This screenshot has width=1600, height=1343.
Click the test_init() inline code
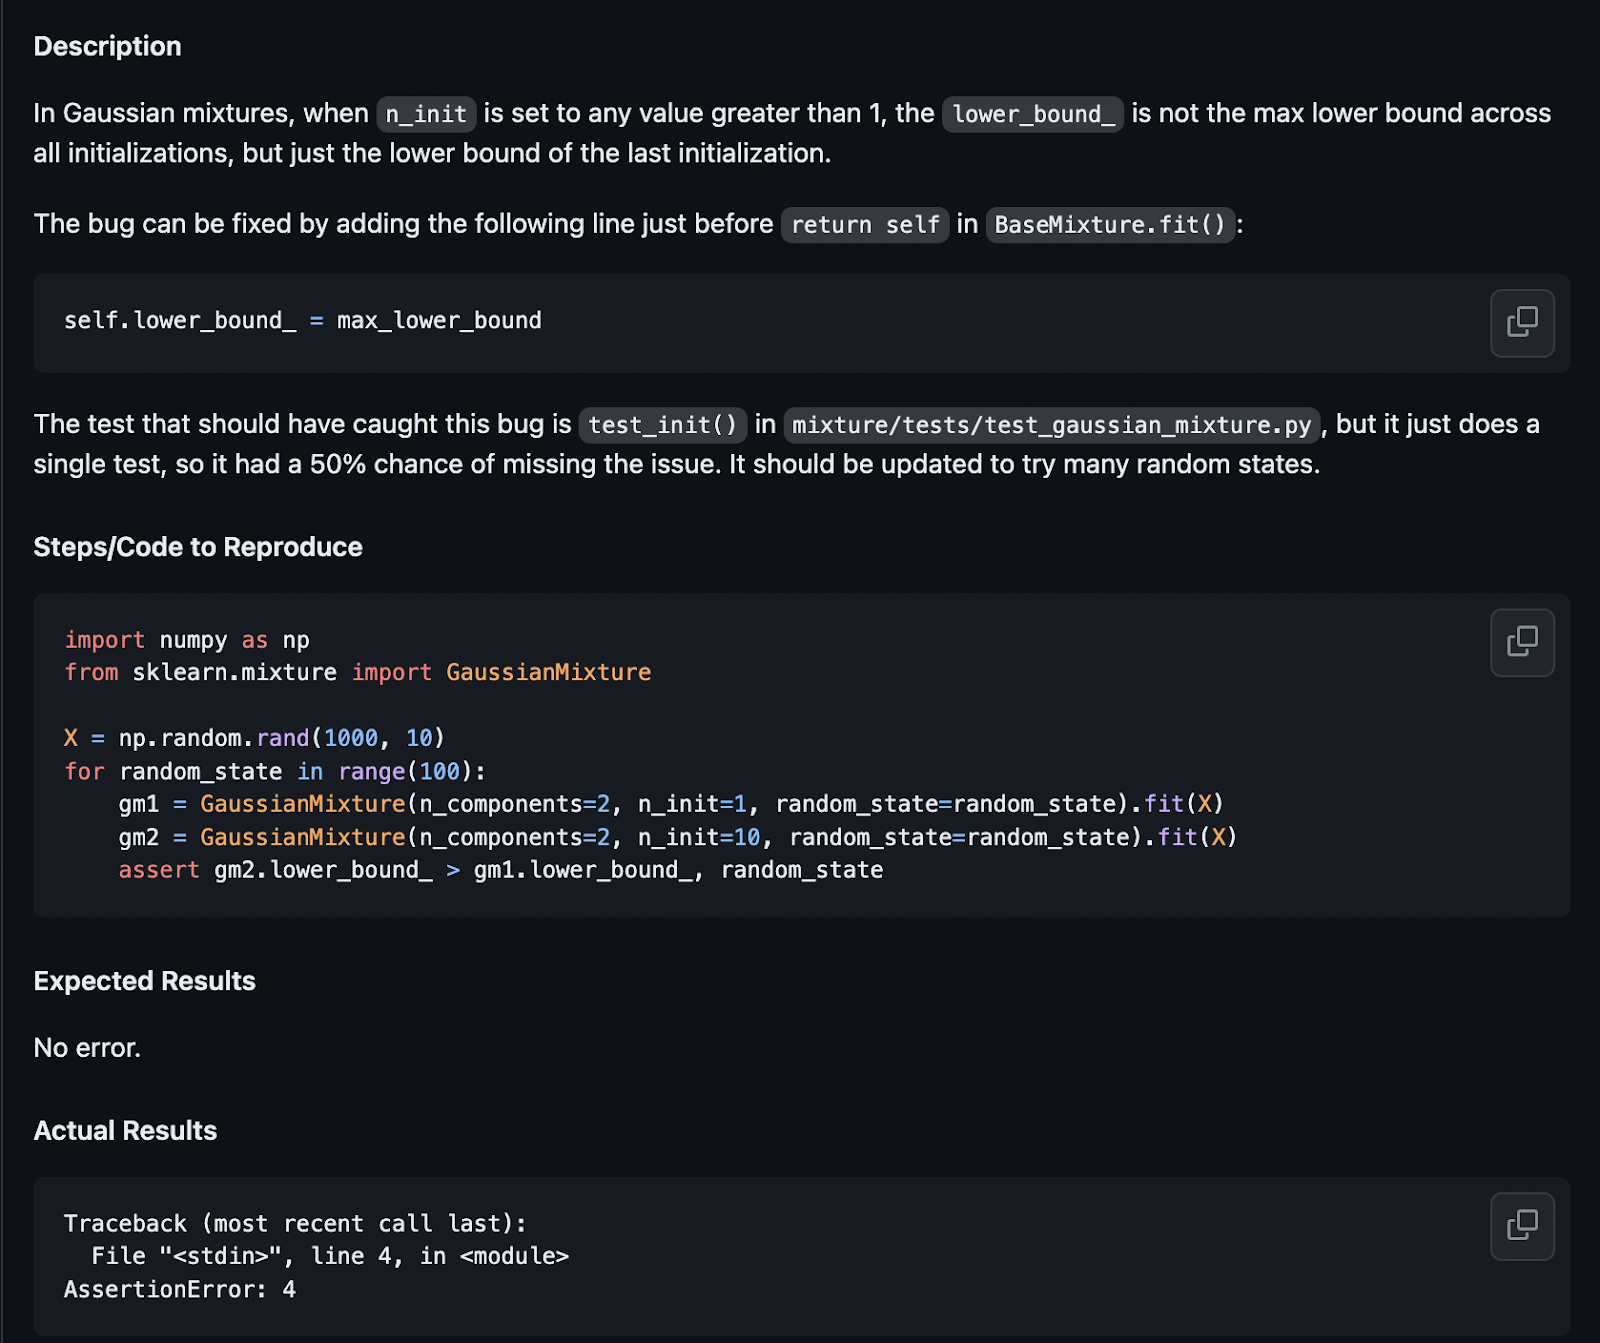[x=663, y=425]
